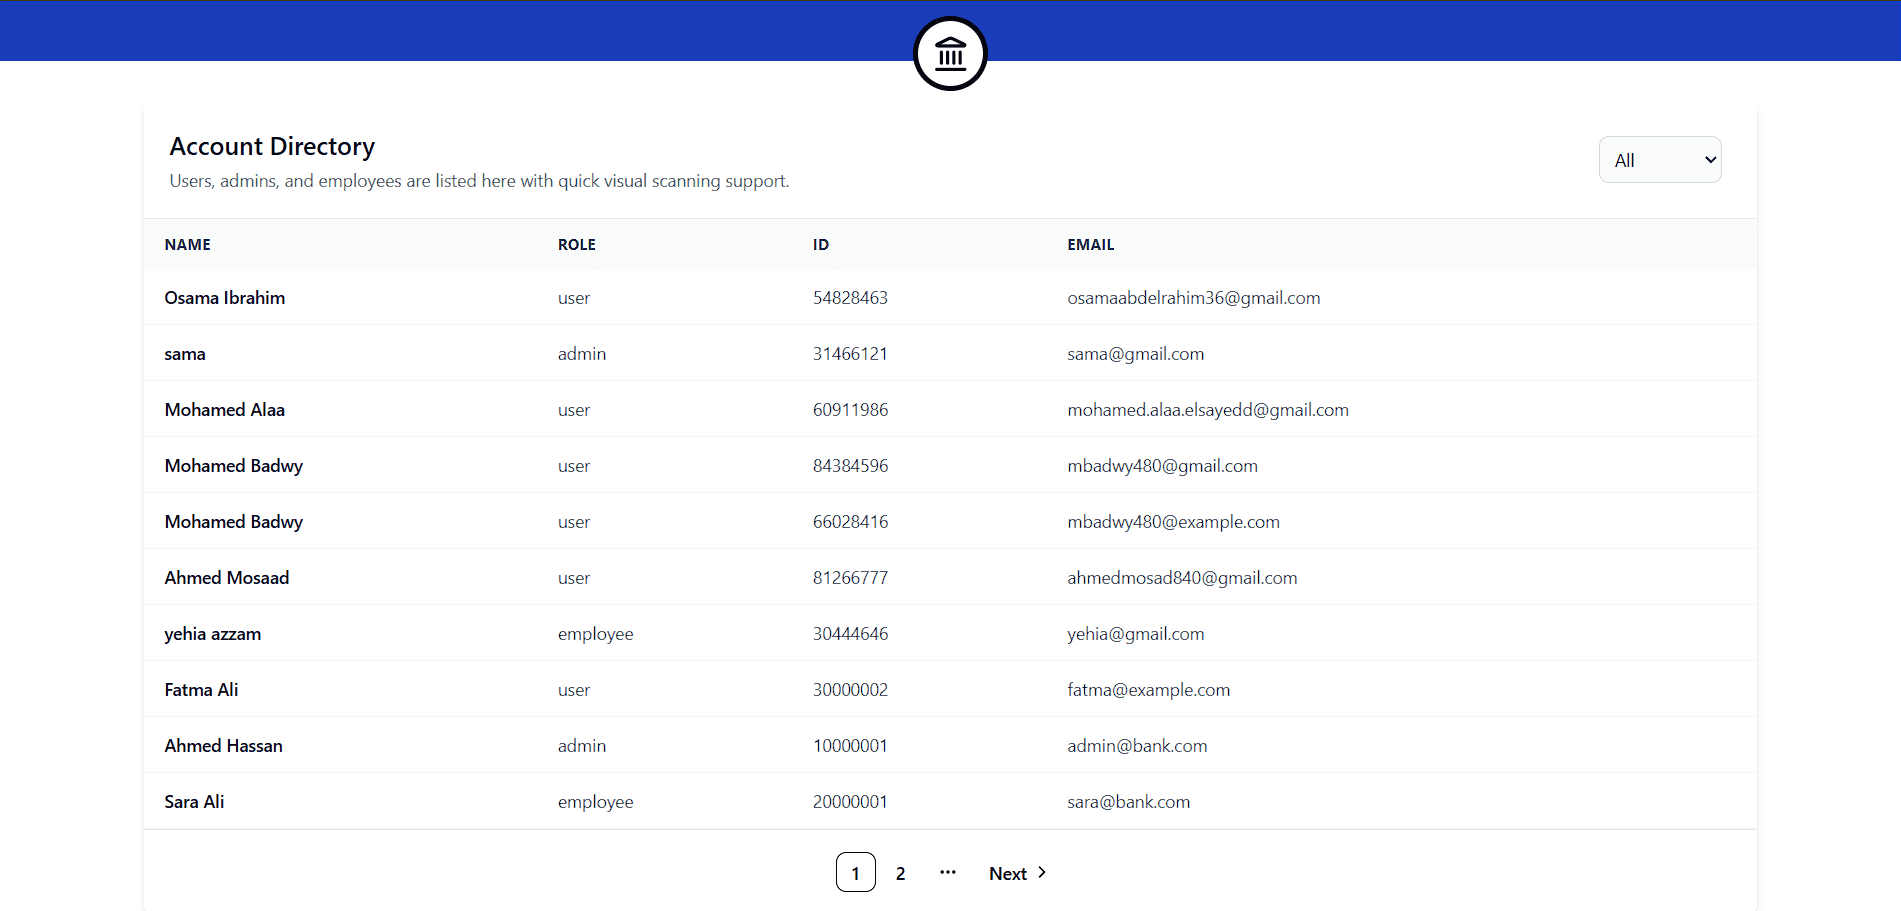Click the ROLE column header
1901x911 pixels.
click(577, 245)
